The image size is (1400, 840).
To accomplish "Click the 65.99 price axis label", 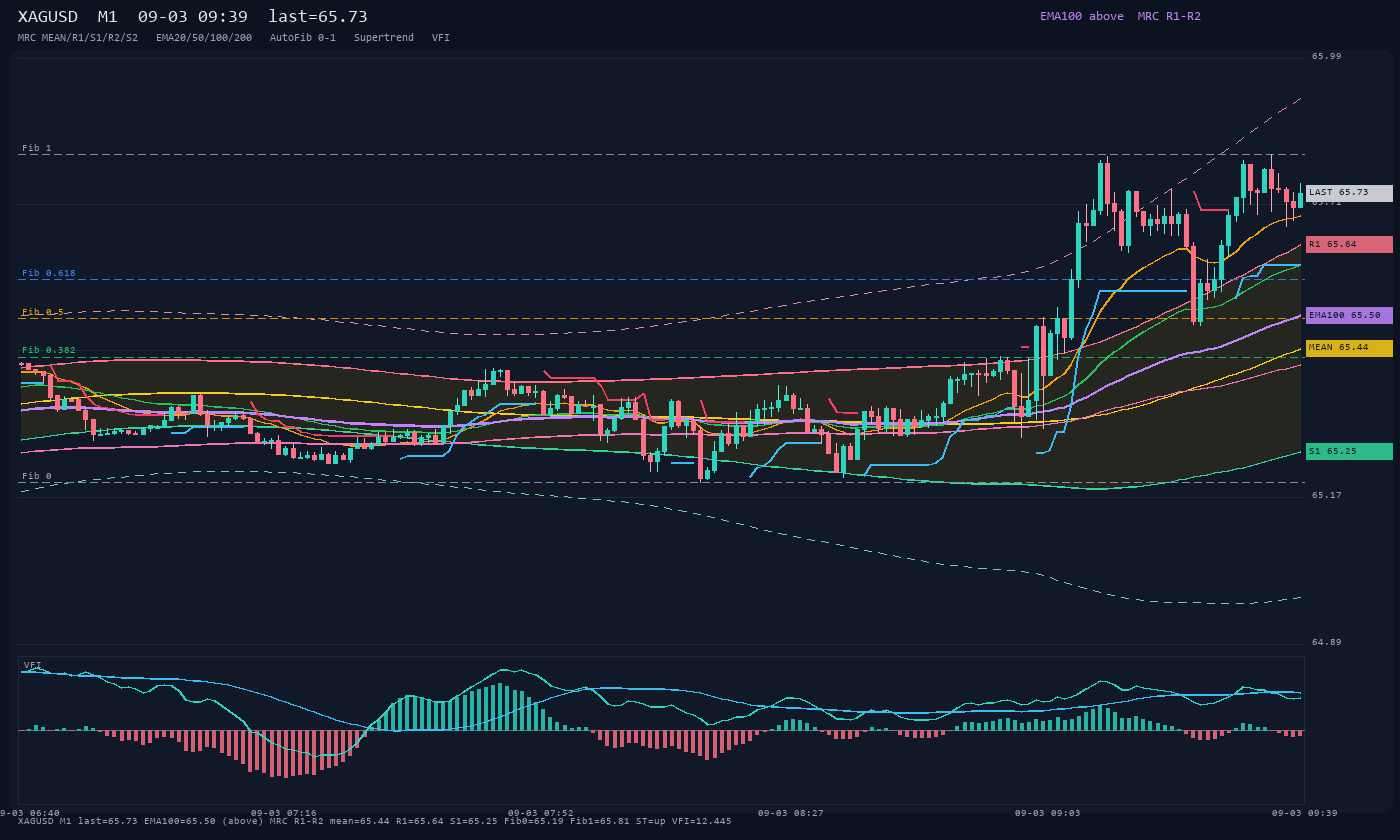I will tap(1327, 56).
